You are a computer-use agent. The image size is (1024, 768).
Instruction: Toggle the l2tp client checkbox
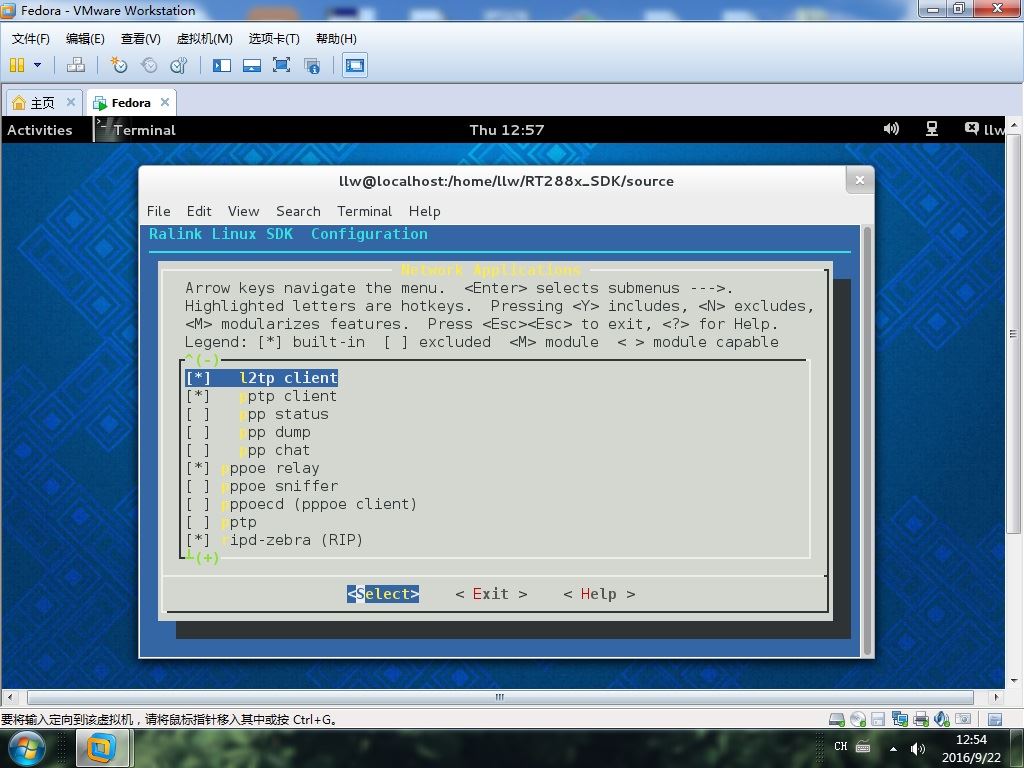(x=198, y=378)
